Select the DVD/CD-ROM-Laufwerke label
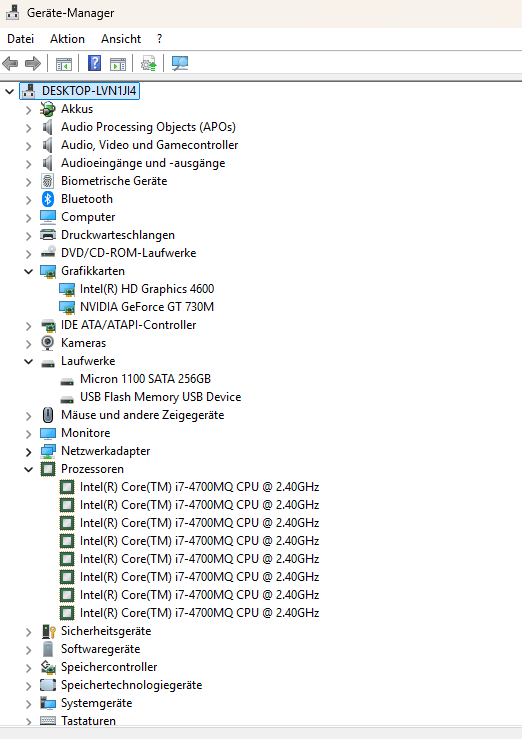Image resolution: width=522 pixels, height=739 pixels. coord(128,253)
